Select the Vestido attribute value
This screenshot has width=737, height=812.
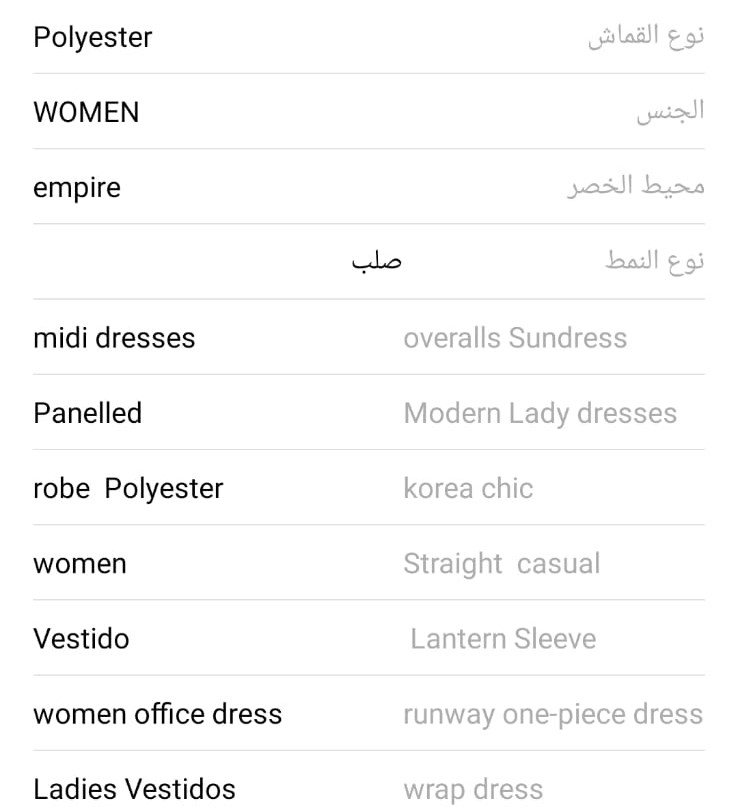tap(81, 639)
